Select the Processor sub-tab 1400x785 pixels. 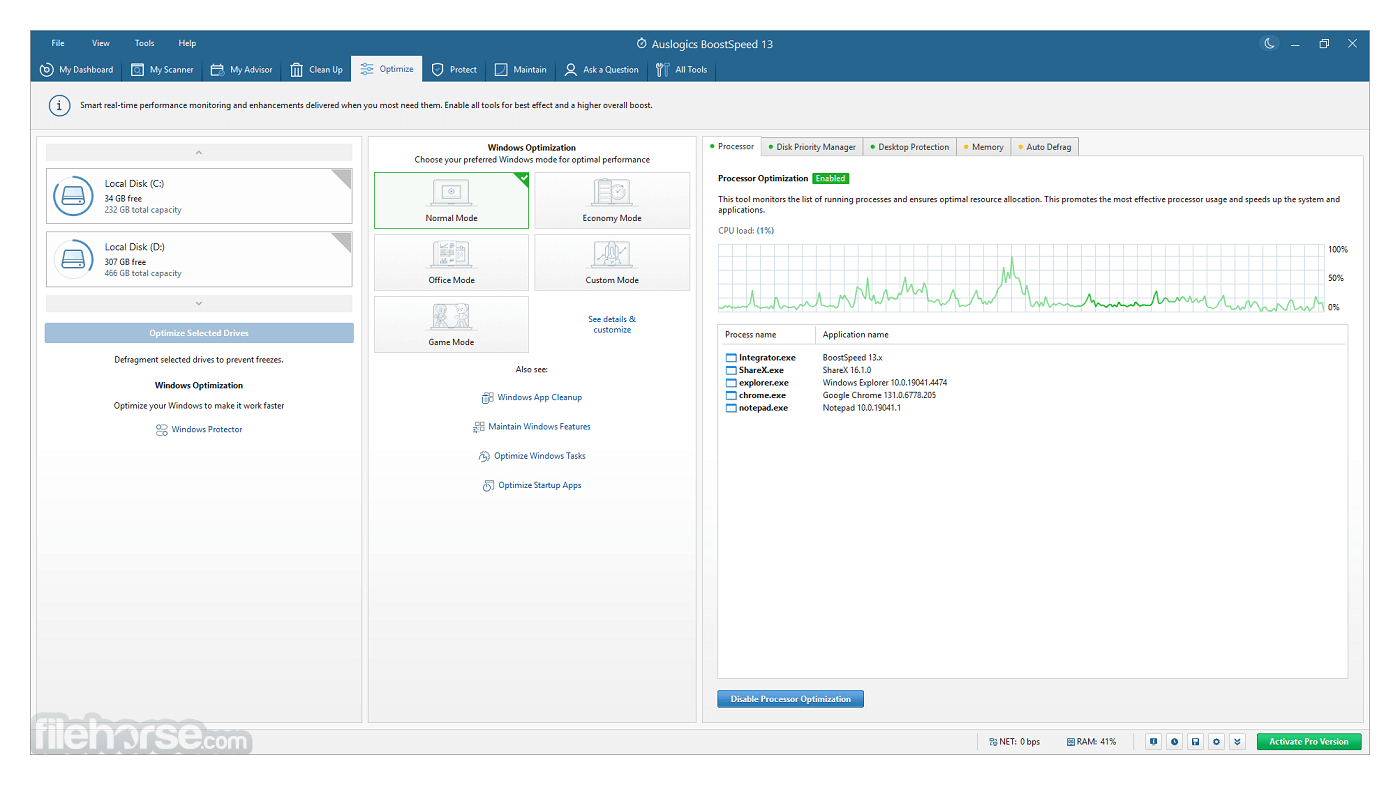click(732, 146)
